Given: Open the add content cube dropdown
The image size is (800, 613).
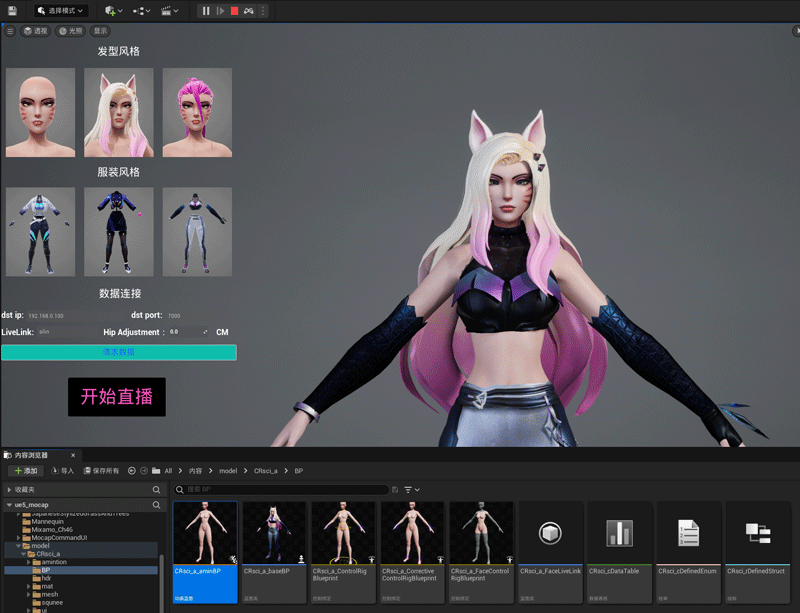Looking at the screenshot, I should 113,10.
